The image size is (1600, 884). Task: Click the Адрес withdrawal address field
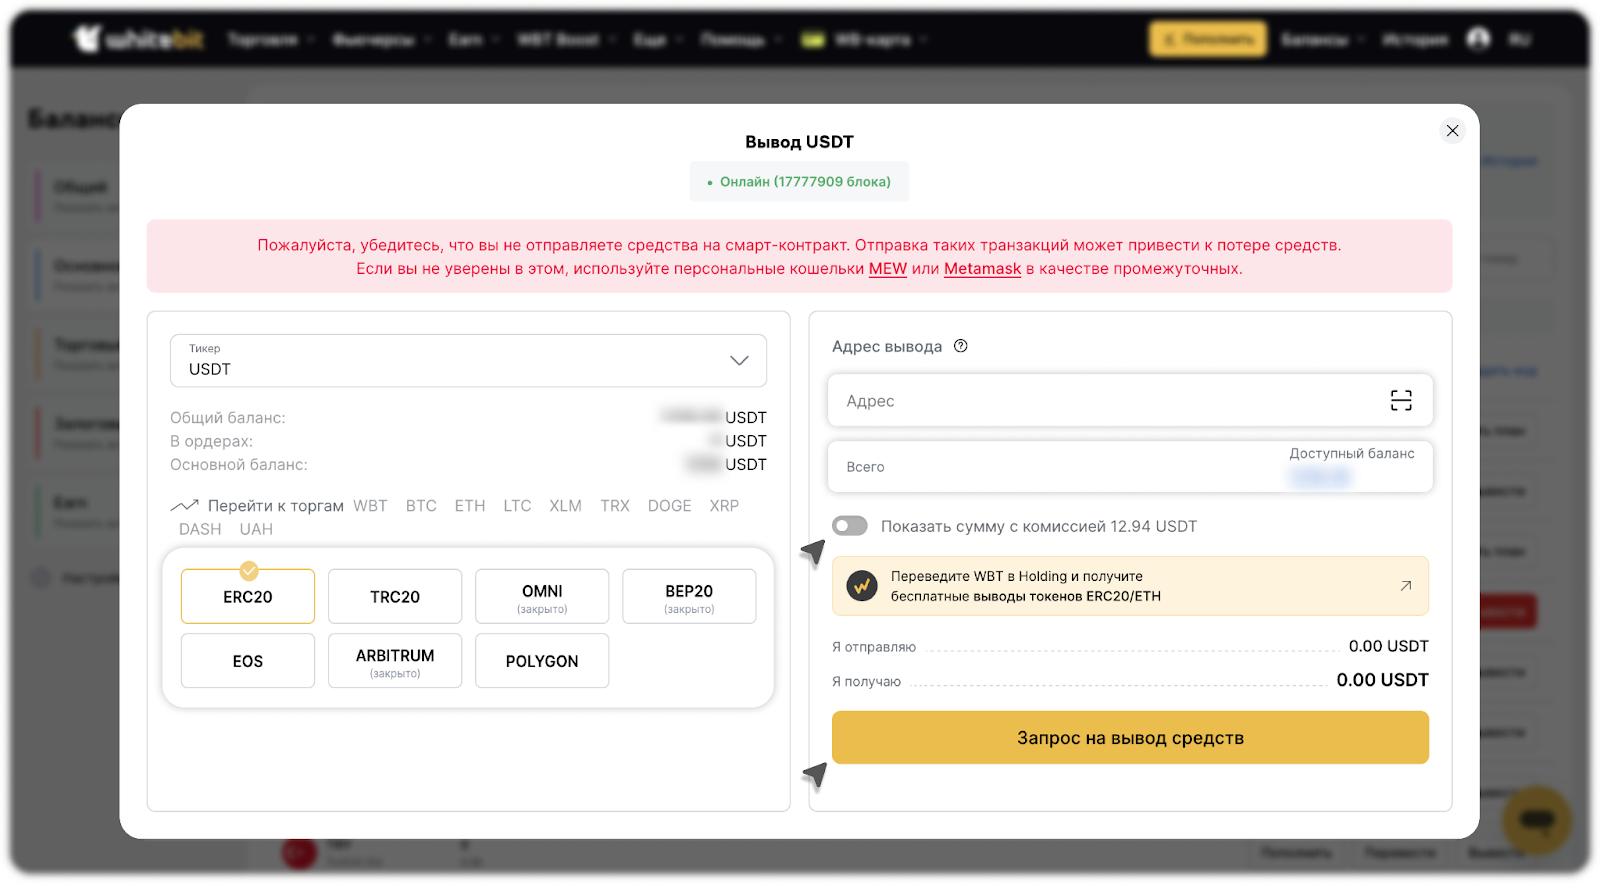click(x=1130, y=401)
